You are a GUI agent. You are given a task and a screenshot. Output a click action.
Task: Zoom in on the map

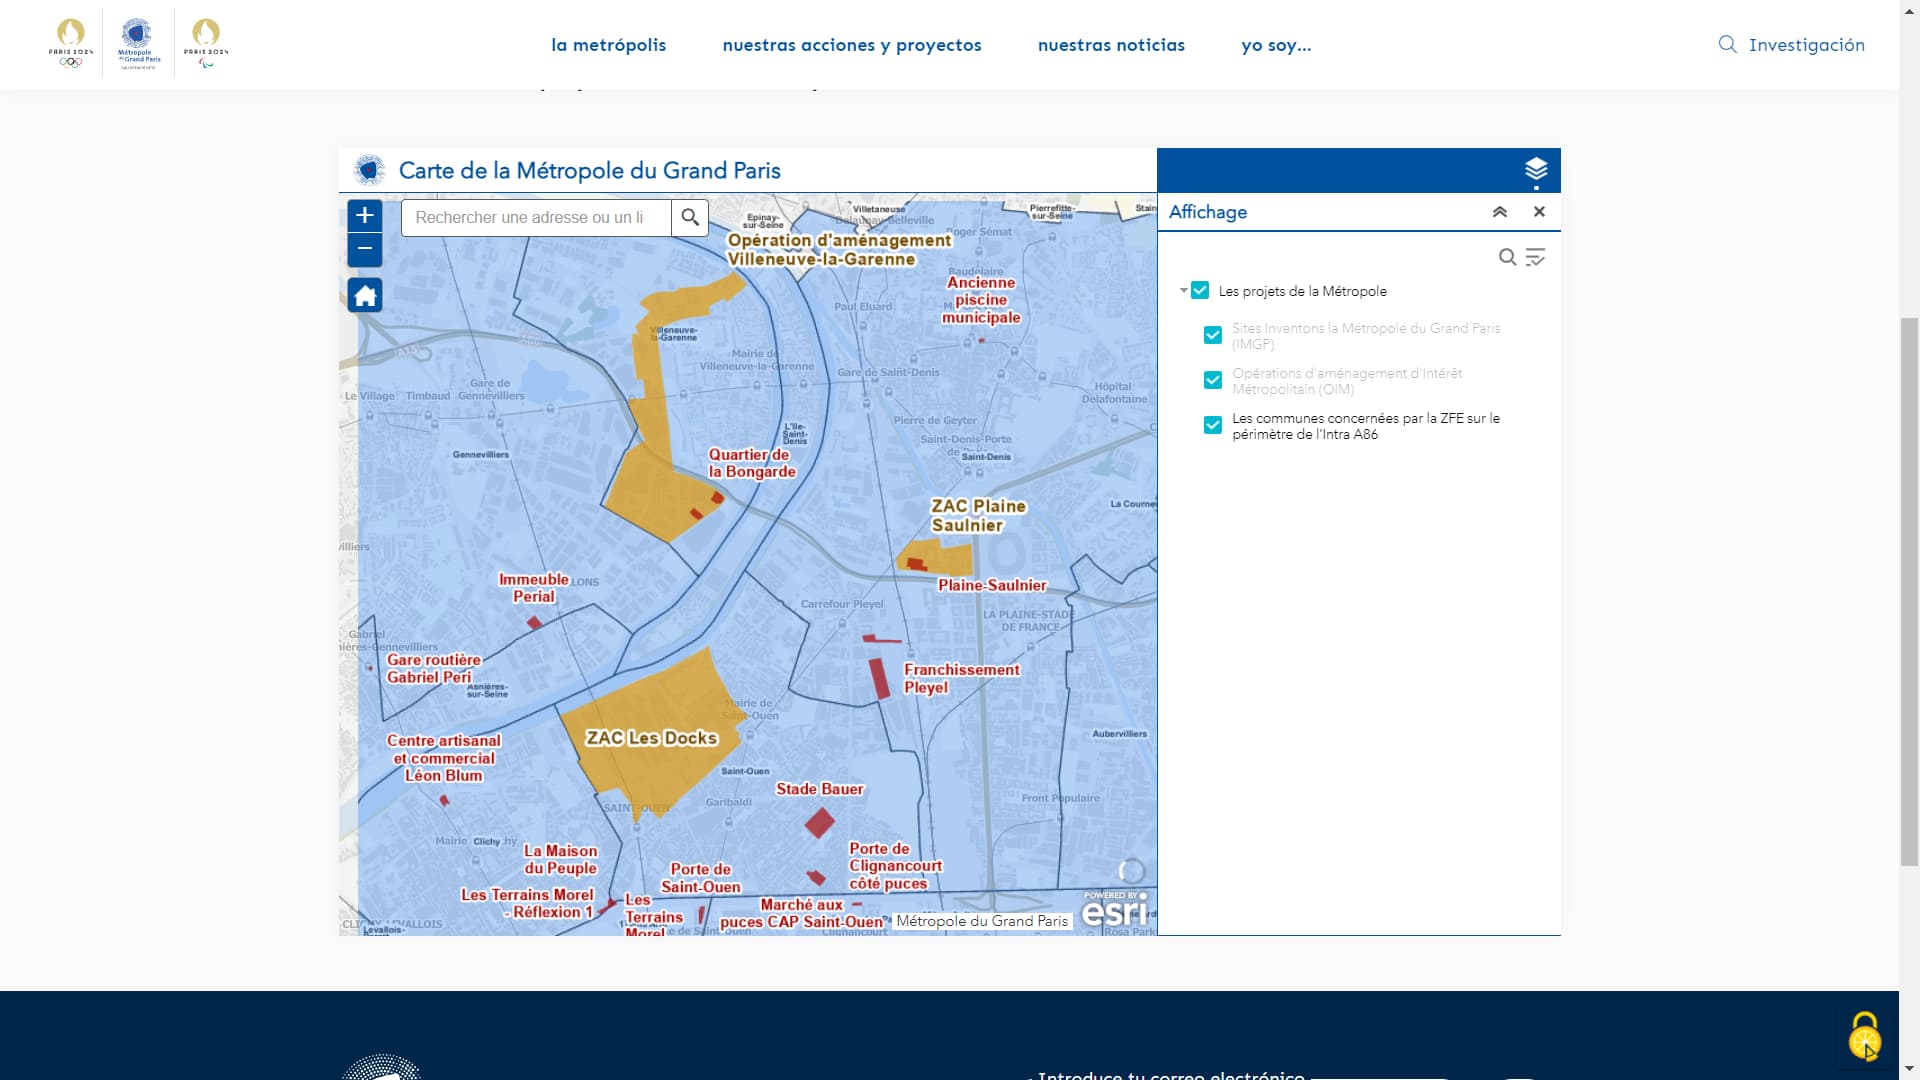click(x=365, y=215)
